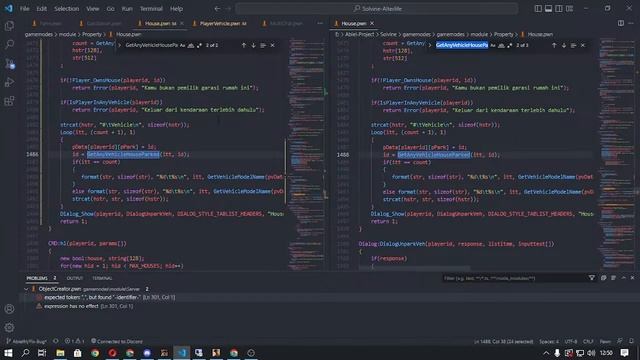Click errors and warnings count in status bar

tap(75, 341)
